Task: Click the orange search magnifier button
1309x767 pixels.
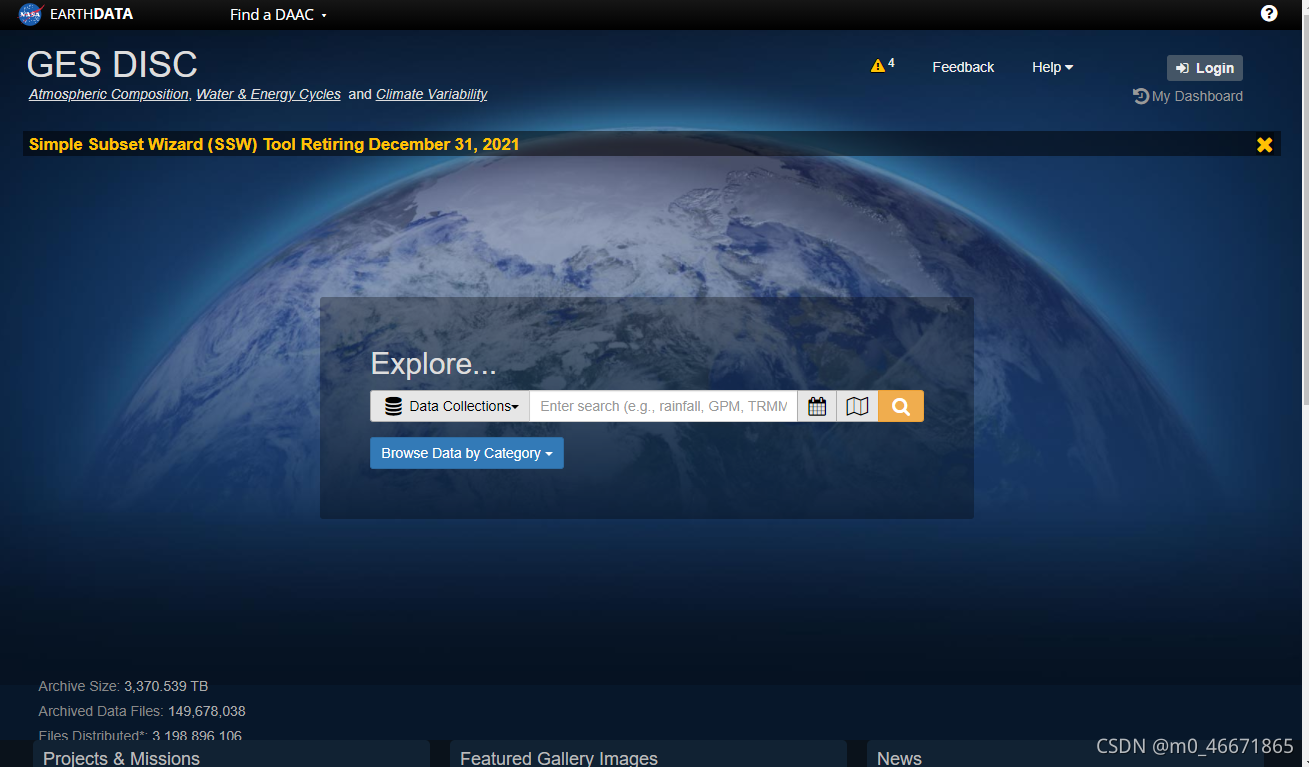Action: [x=901, y=406]
